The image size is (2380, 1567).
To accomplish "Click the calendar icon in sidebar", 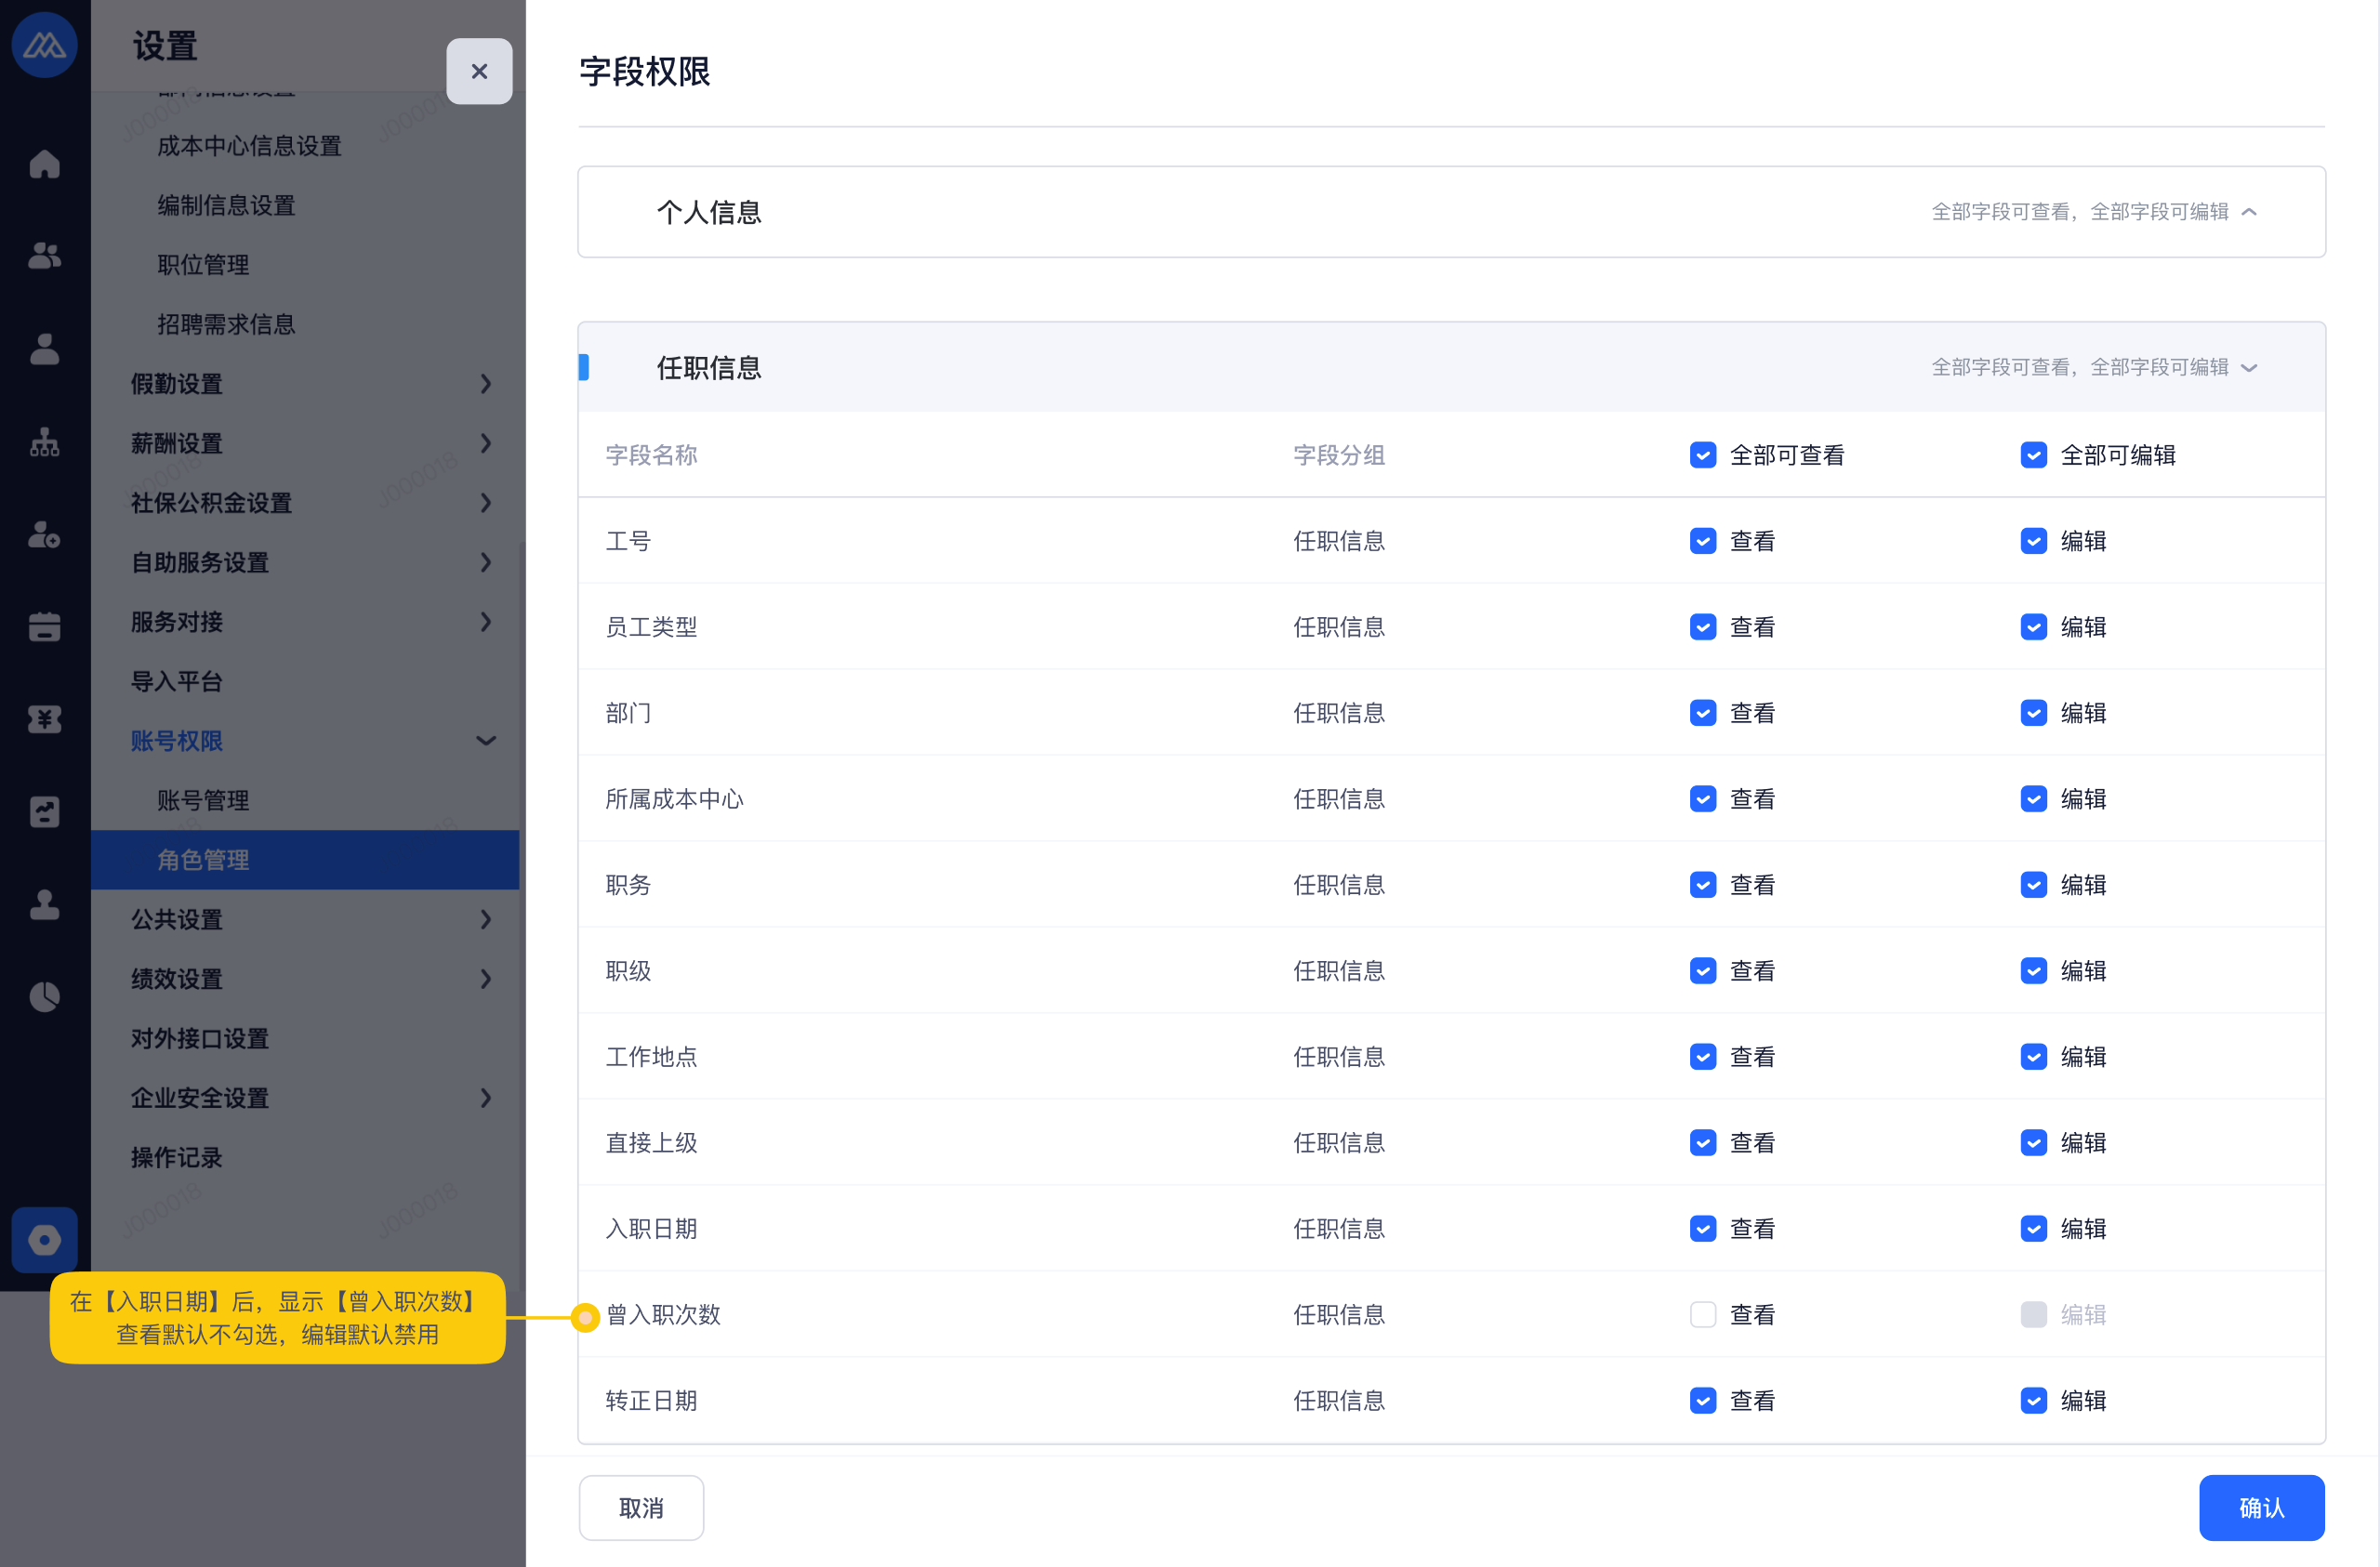I will point(44,627).
